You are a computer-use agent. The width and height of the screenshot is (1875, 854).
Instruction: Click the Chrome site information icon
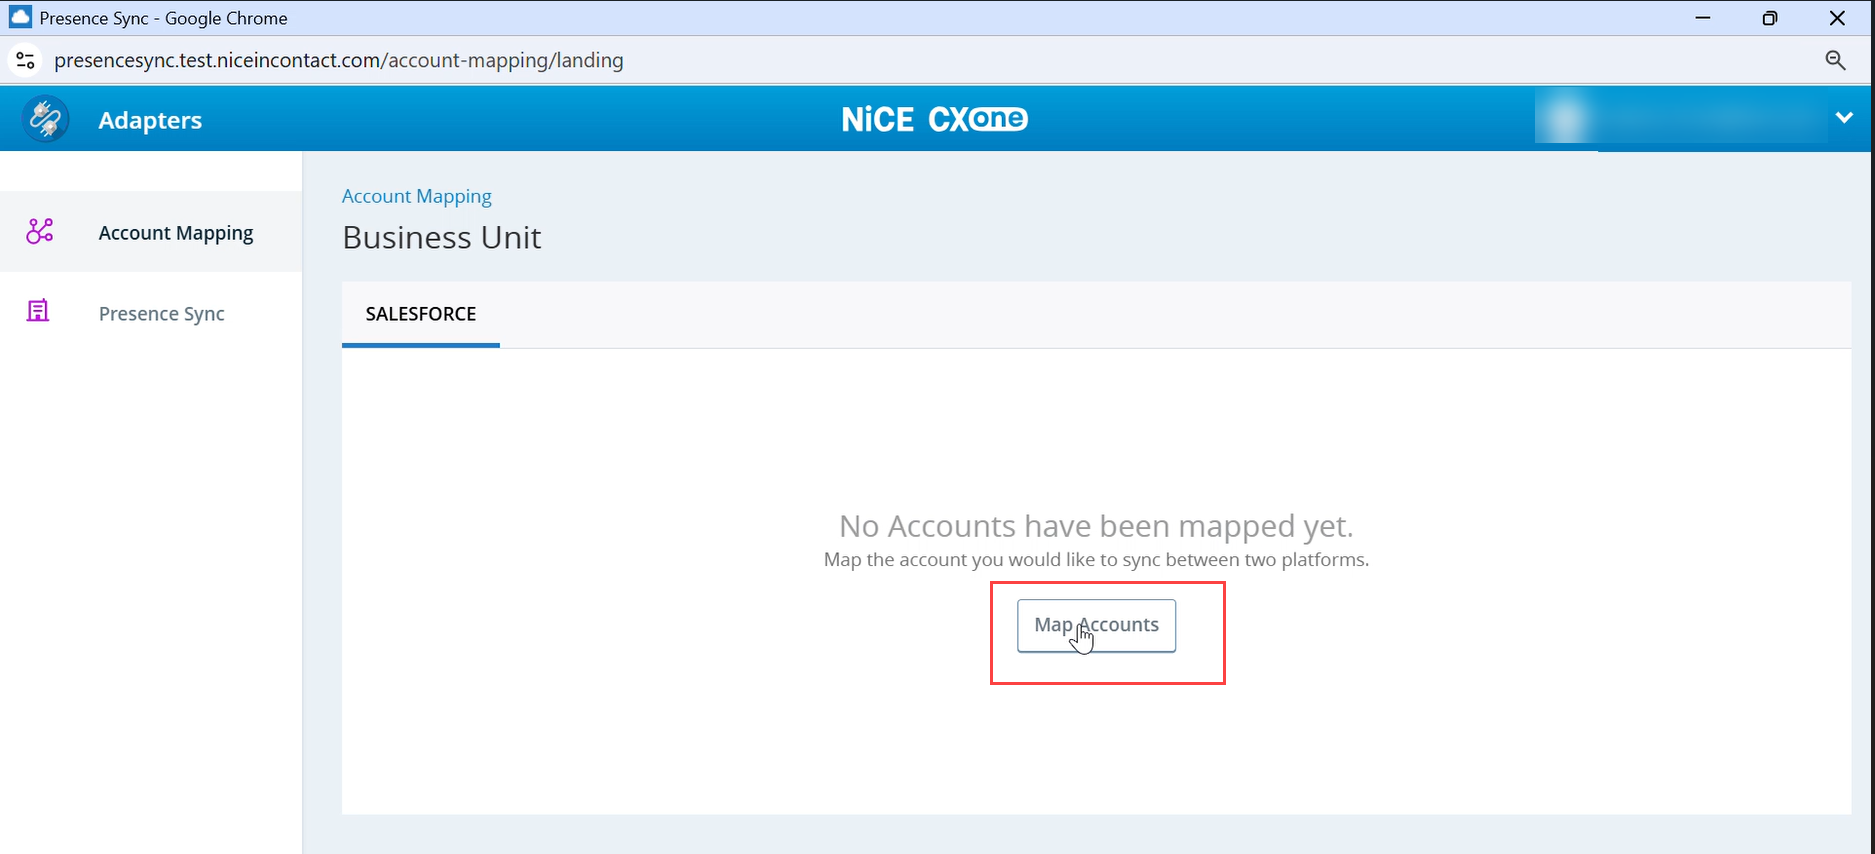[x=26, y=61]
